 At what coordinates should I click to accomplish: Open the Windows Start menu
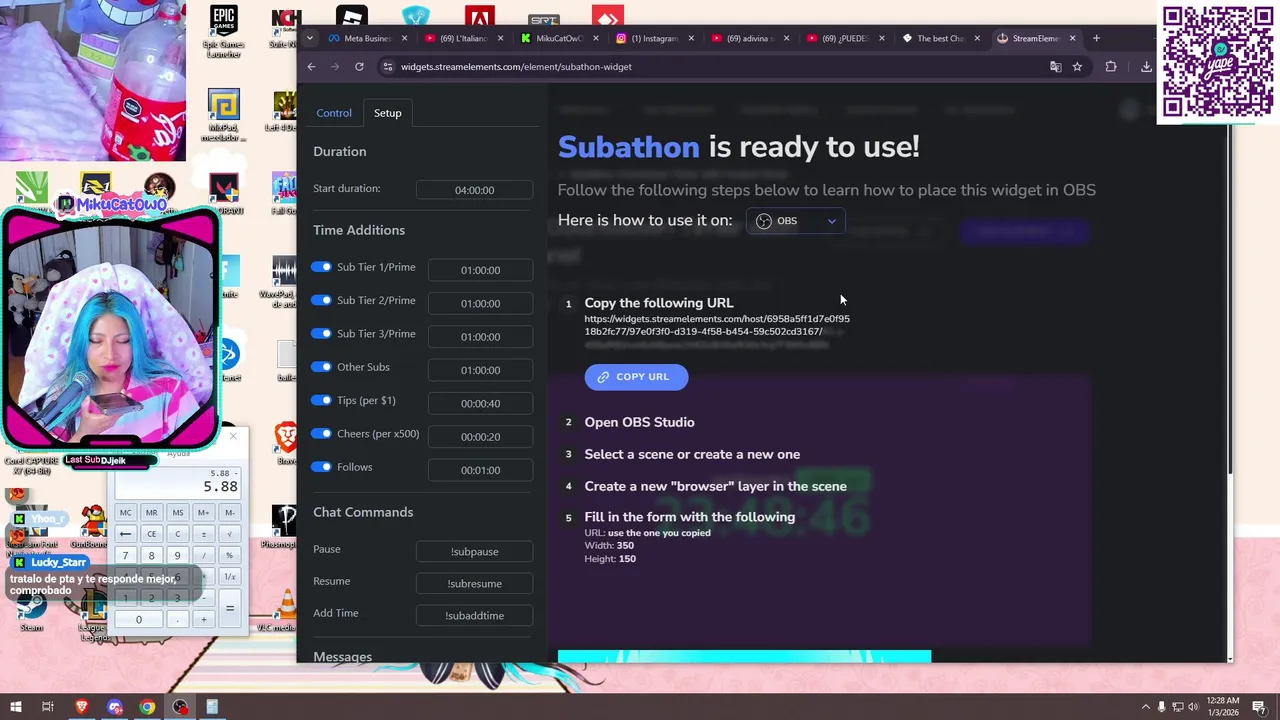click(x=16, y=707)
